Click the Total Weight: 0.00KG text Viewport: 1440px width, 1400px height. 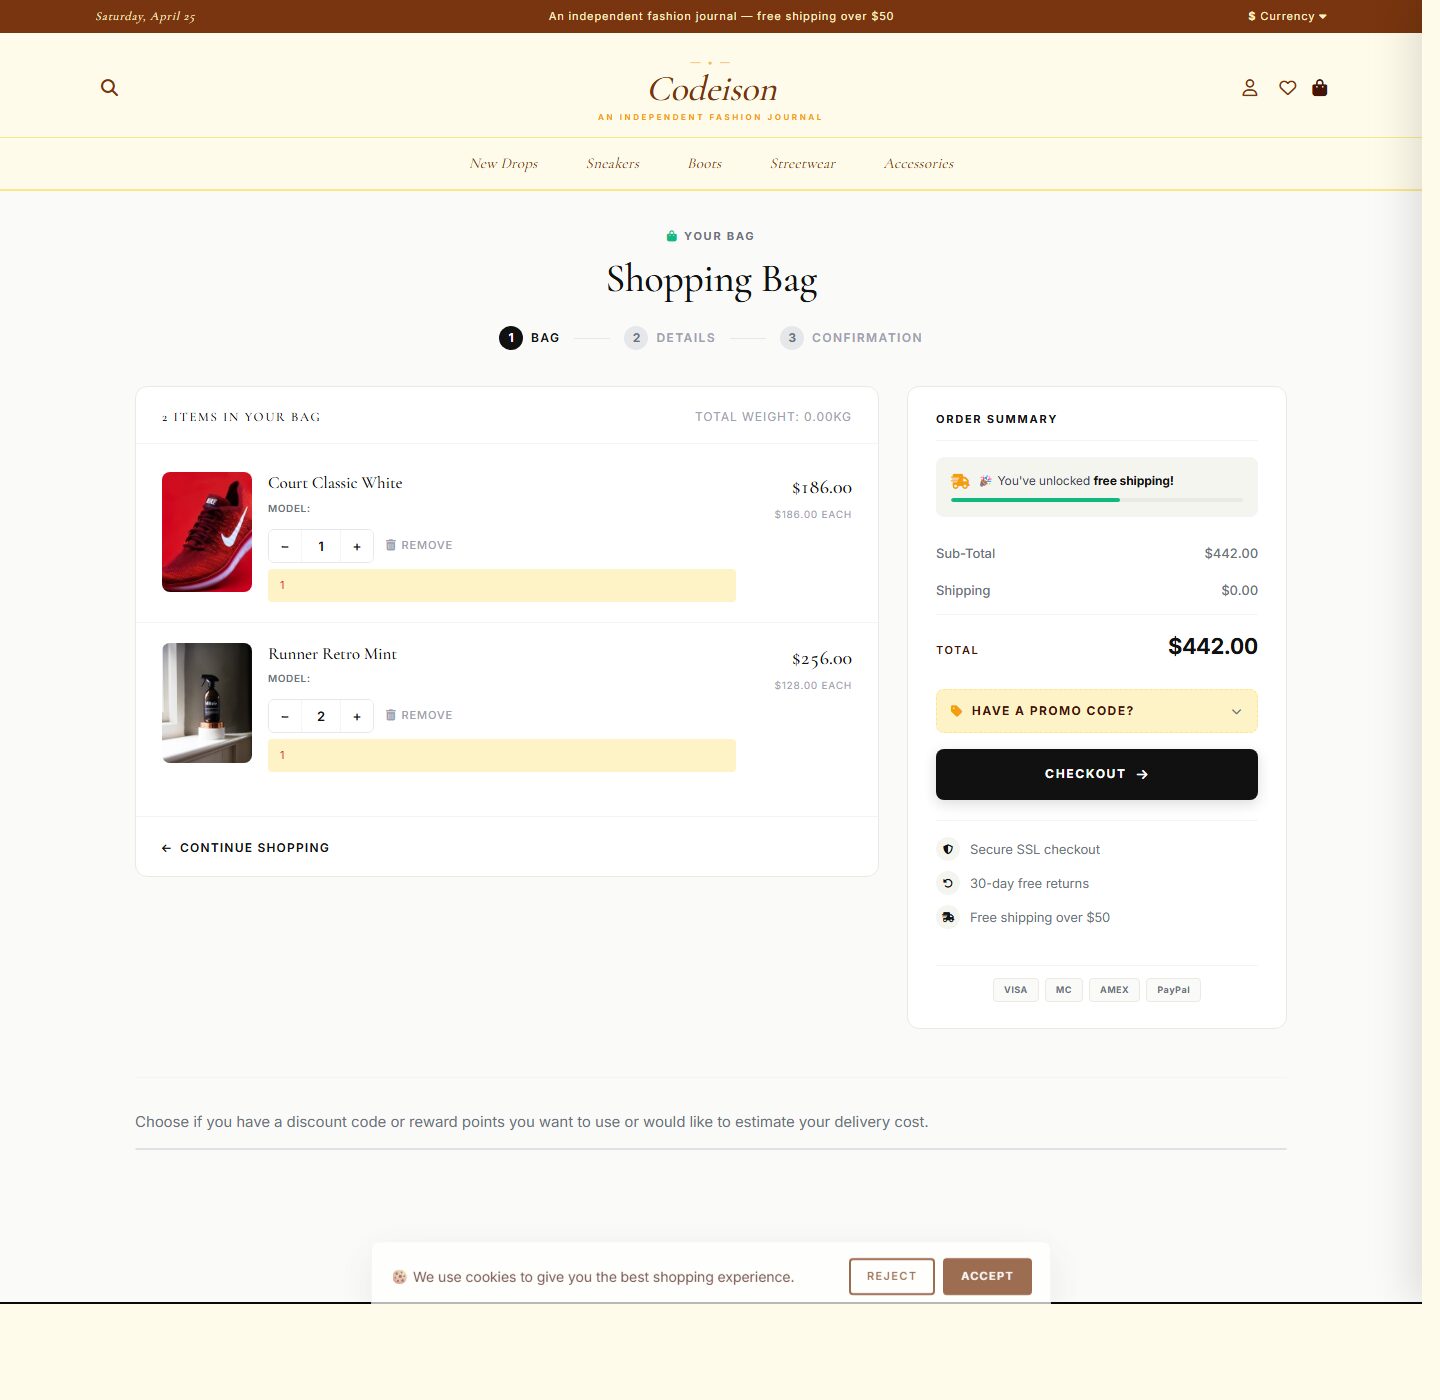point(773,417)
